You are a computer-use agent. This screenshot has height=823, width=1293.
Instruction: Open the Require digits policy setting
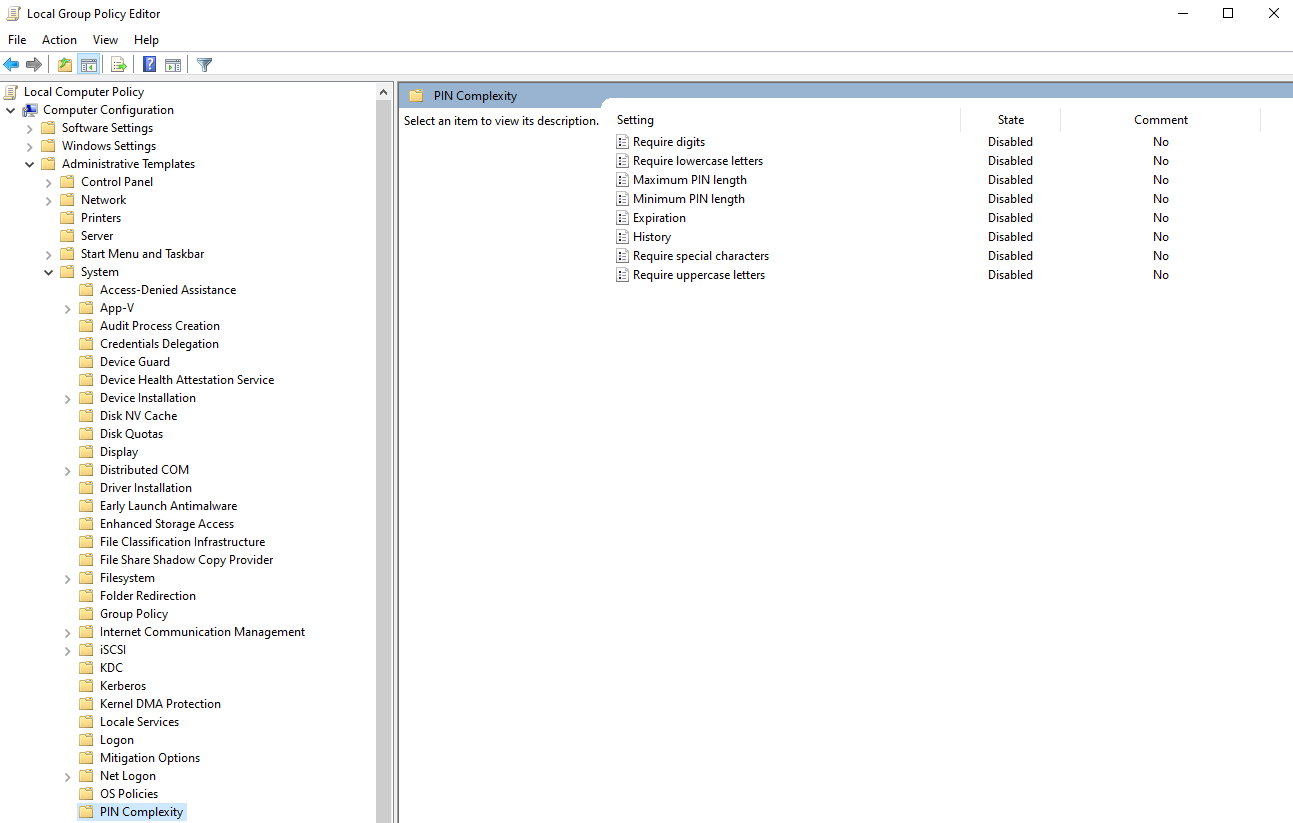click(x=668, y=141)
